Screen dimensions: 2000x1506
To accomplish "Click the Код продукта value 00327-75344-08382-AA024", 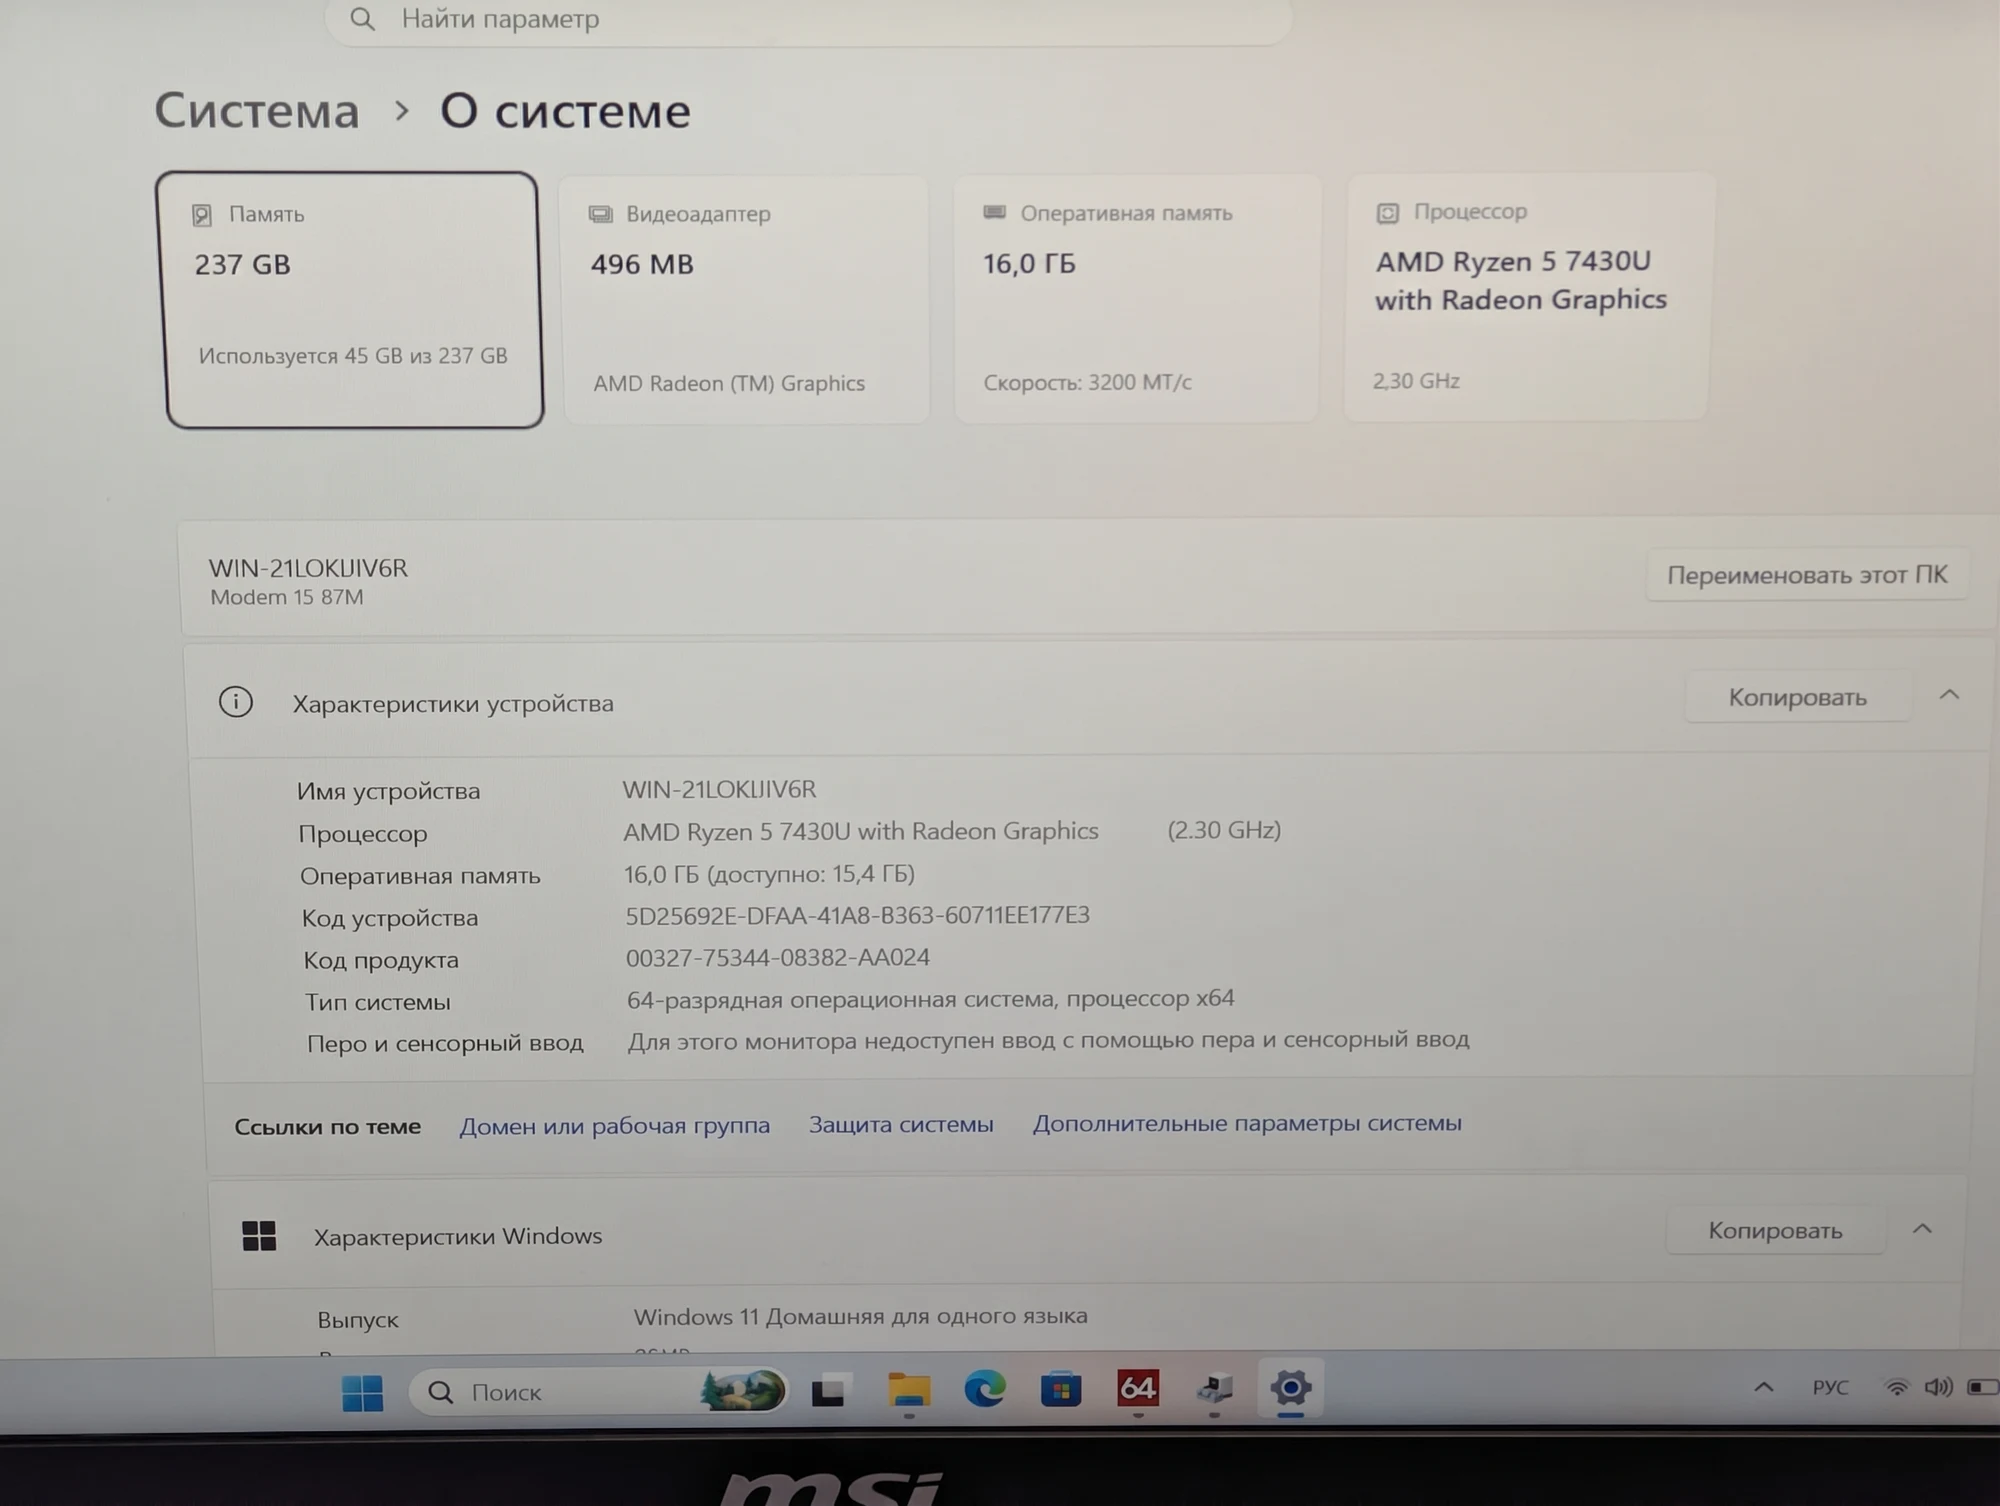I will 777,957.
